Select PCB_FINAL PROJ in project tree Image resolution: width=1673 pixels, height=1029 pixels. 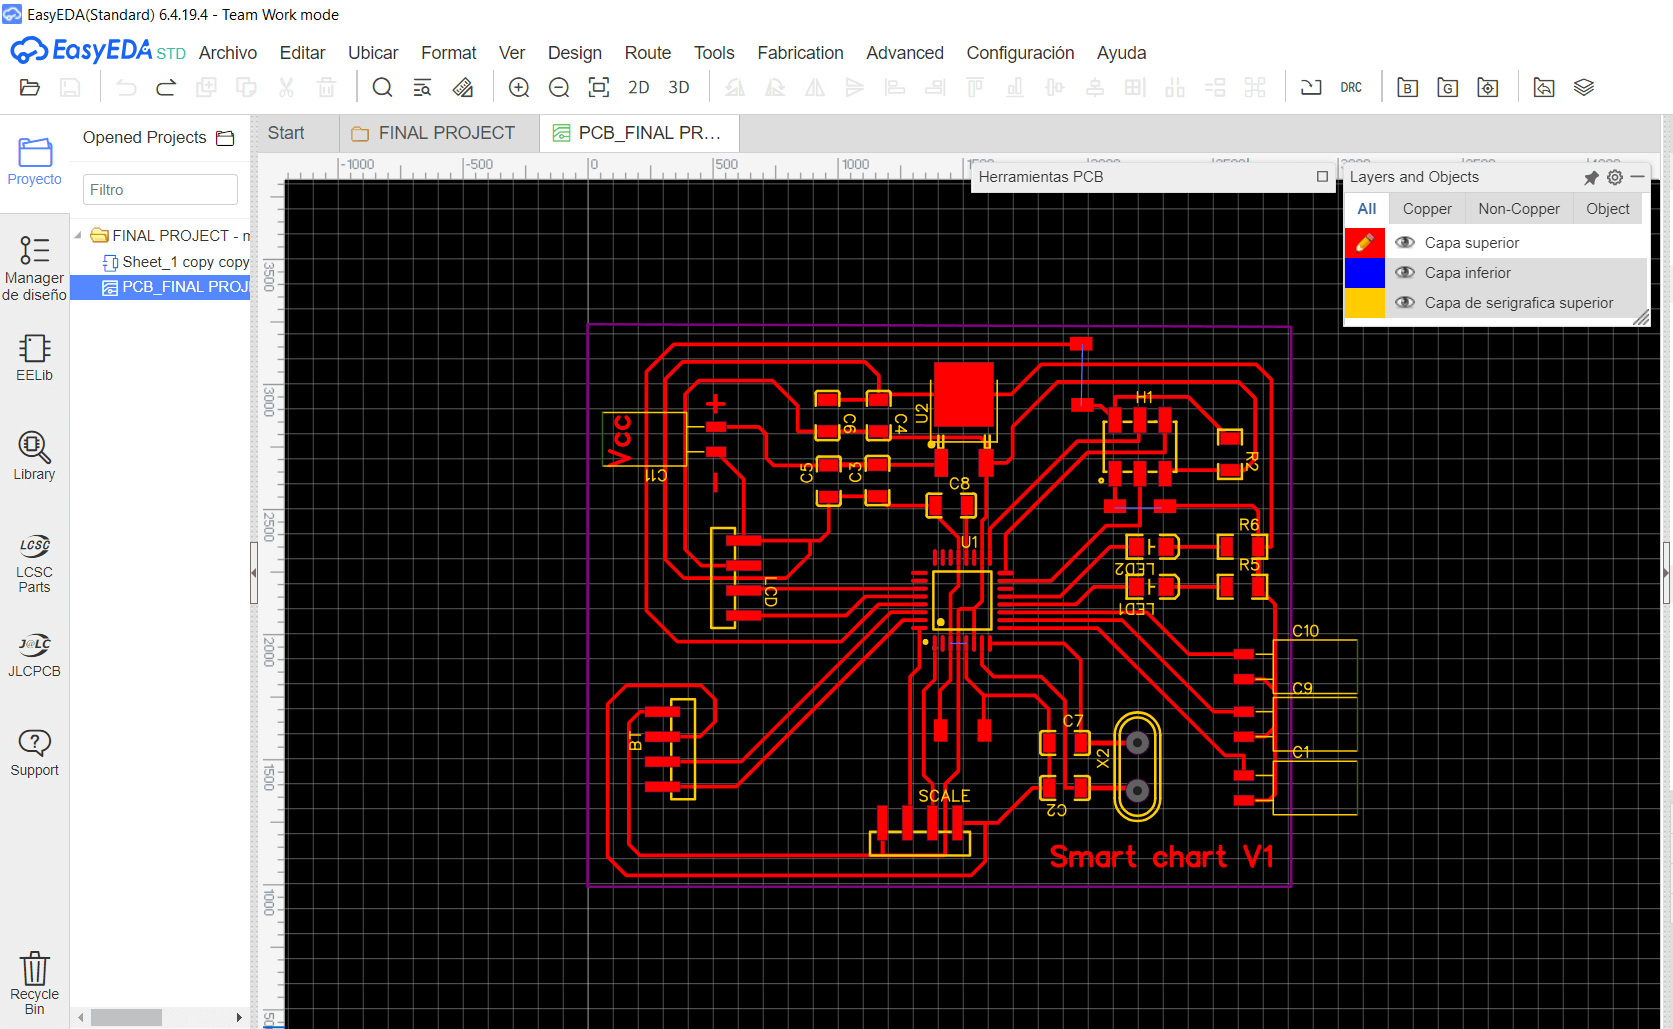click(160, 287)
